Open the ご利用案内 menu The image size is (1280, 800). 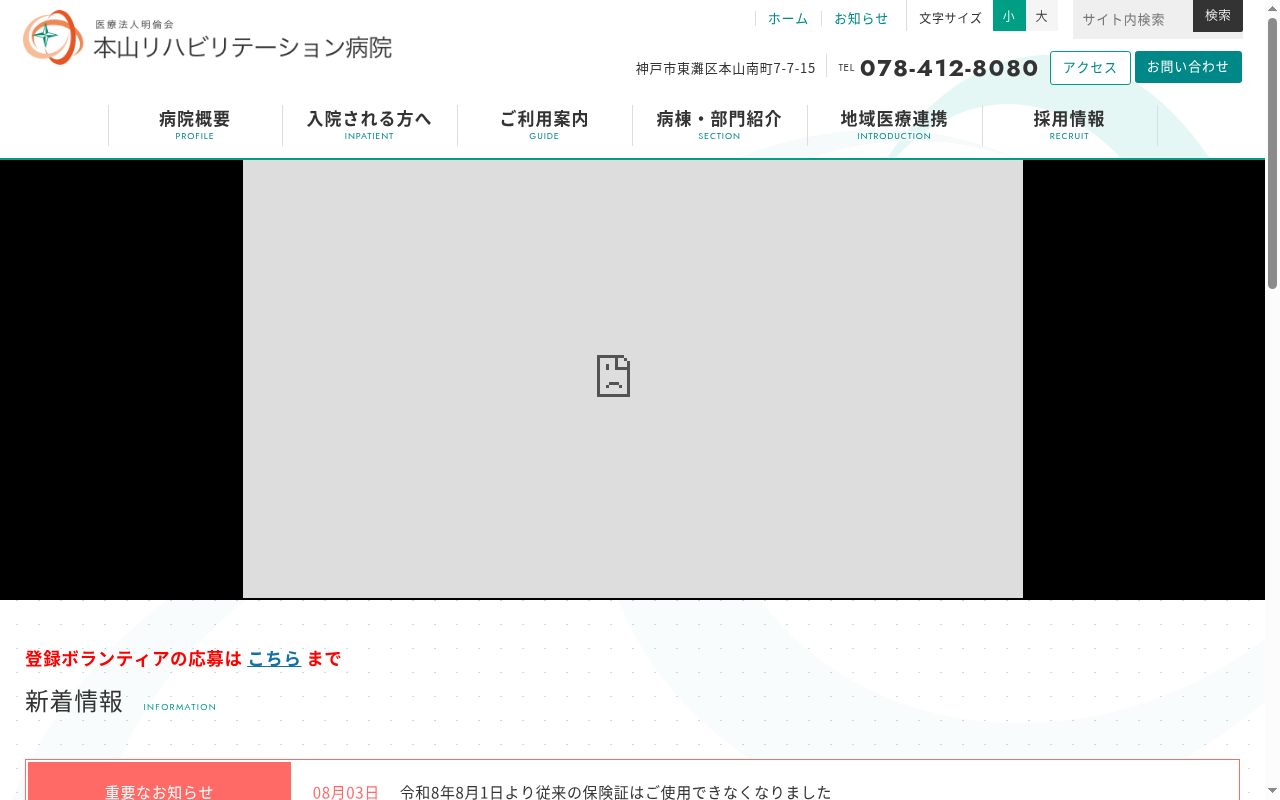(545, 125)
